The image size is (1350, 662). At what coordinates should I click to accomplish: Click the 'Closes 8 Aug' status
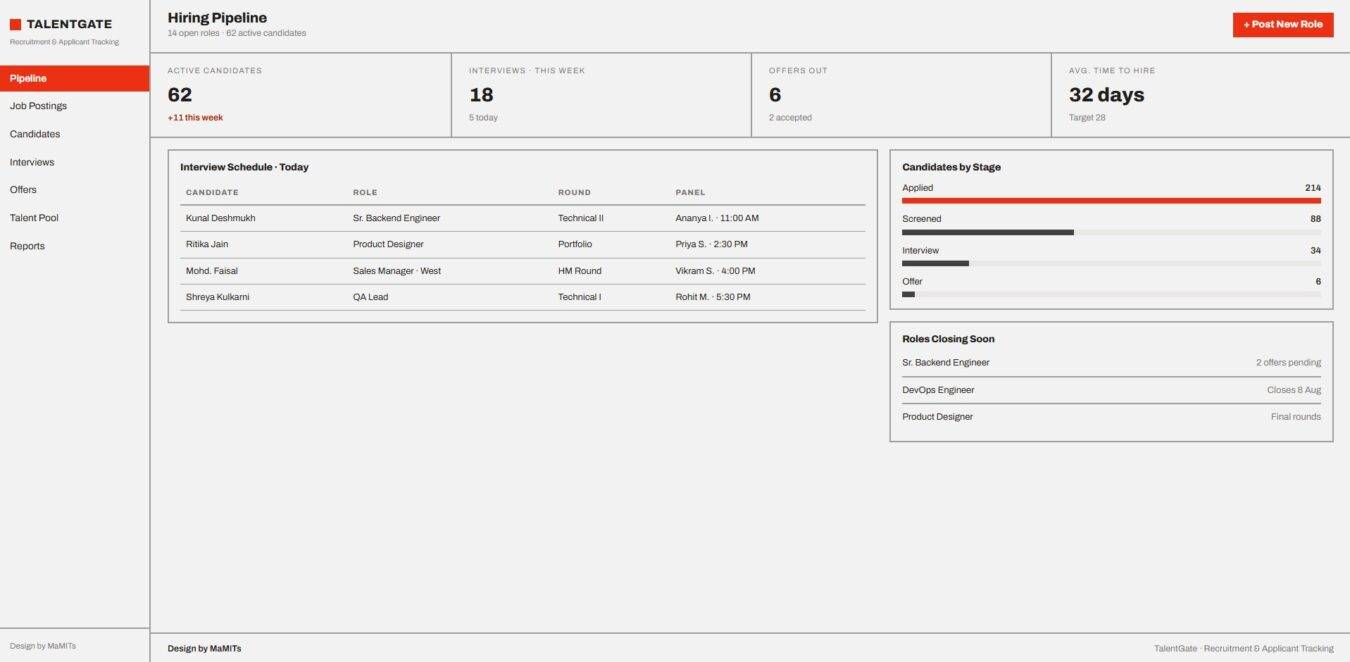(x=1294, y=390)
